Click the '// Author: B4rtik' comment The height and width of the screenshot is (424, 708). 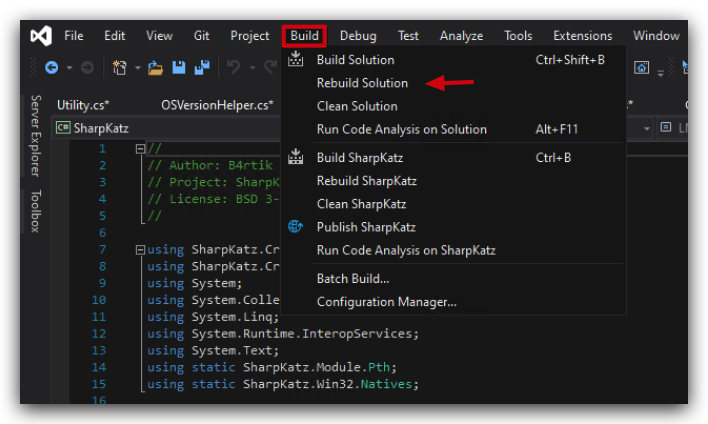[210, 165]
